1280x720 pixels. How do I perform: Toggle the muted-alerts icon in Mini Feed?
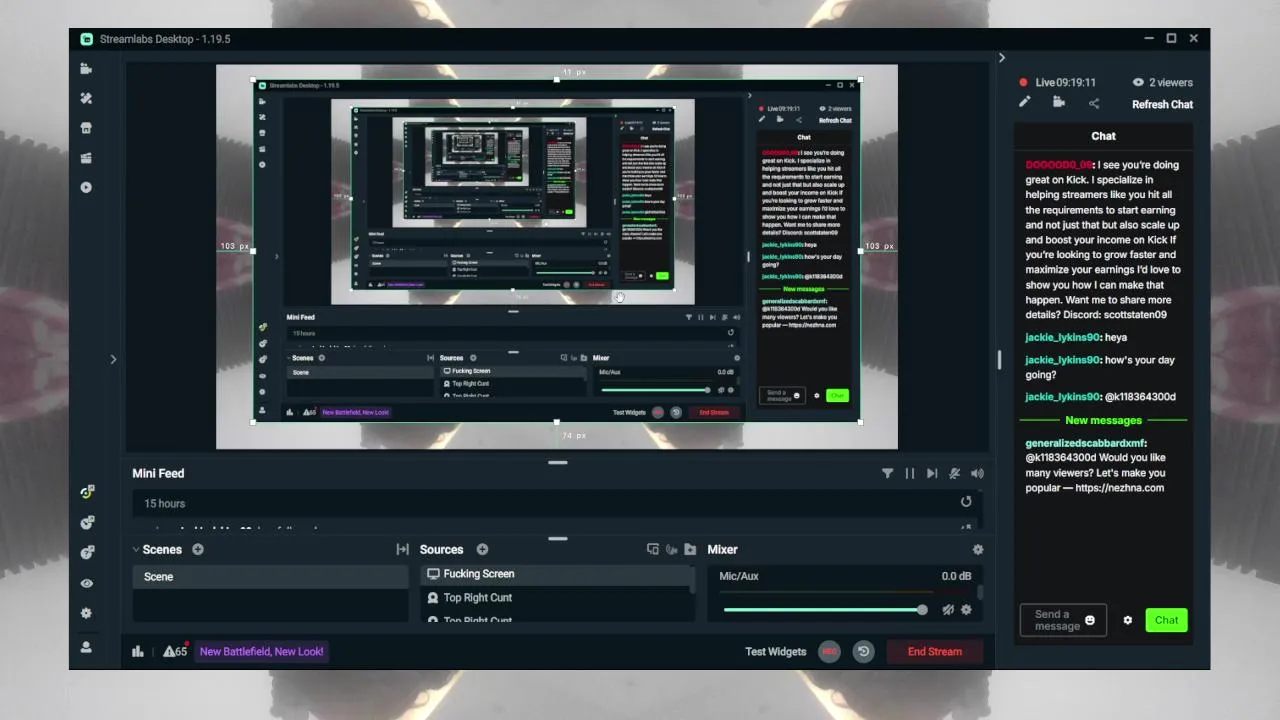tap(955, 473)
